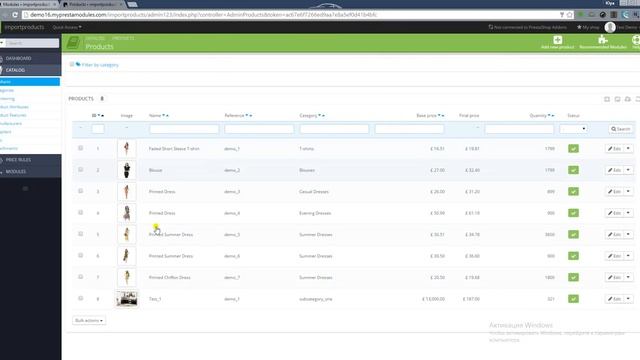Open the My shop link
The height and width of the screenshot is (360, 640).
point(588,27)
